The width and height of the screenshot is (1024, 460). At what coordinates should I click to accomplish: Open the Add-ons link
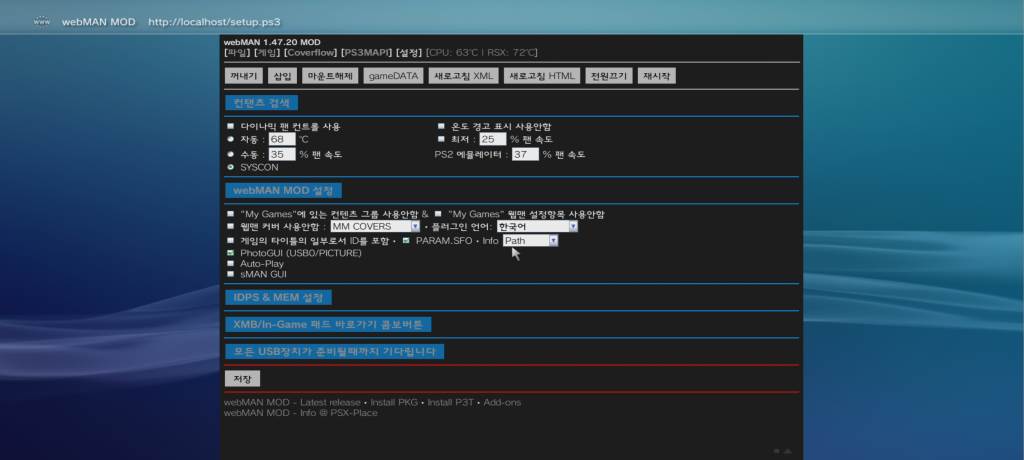[502, 402]
